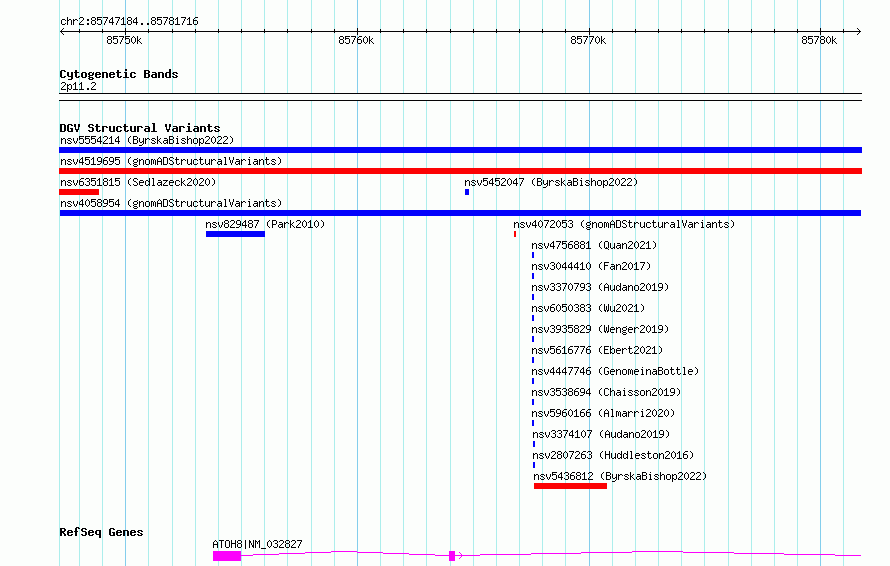Screen dimensions: 890x566
Task: Click the small blue marker under nsv5452047
Action: click(x=467, y=192)
